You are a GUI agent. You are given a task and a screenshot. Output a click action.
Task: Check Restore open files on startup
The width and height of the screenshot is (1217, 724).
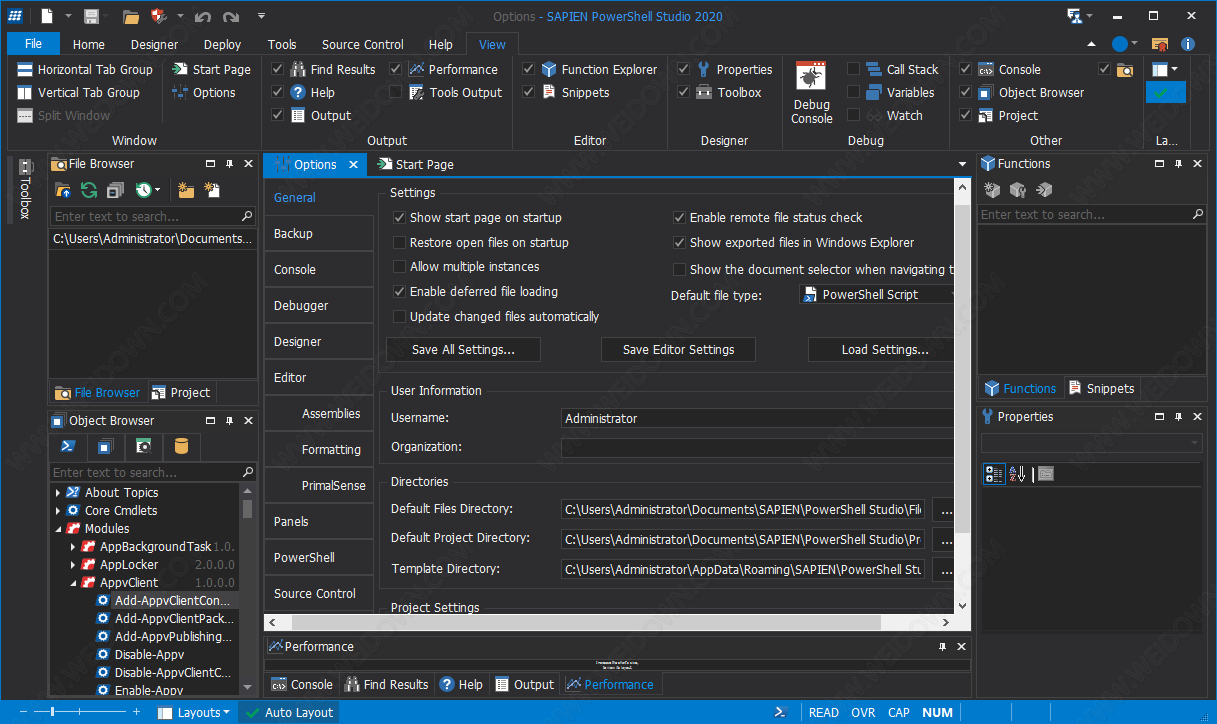(x=400, y=242)
